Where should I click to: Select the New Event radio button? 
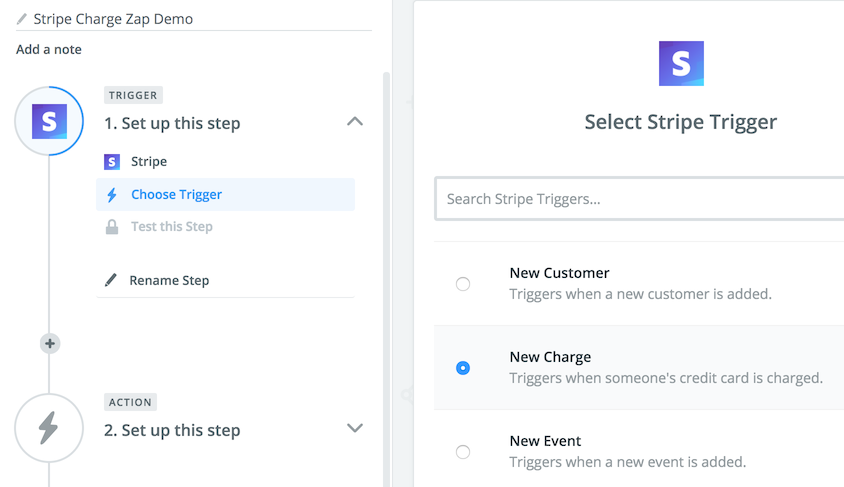[463, 452]
